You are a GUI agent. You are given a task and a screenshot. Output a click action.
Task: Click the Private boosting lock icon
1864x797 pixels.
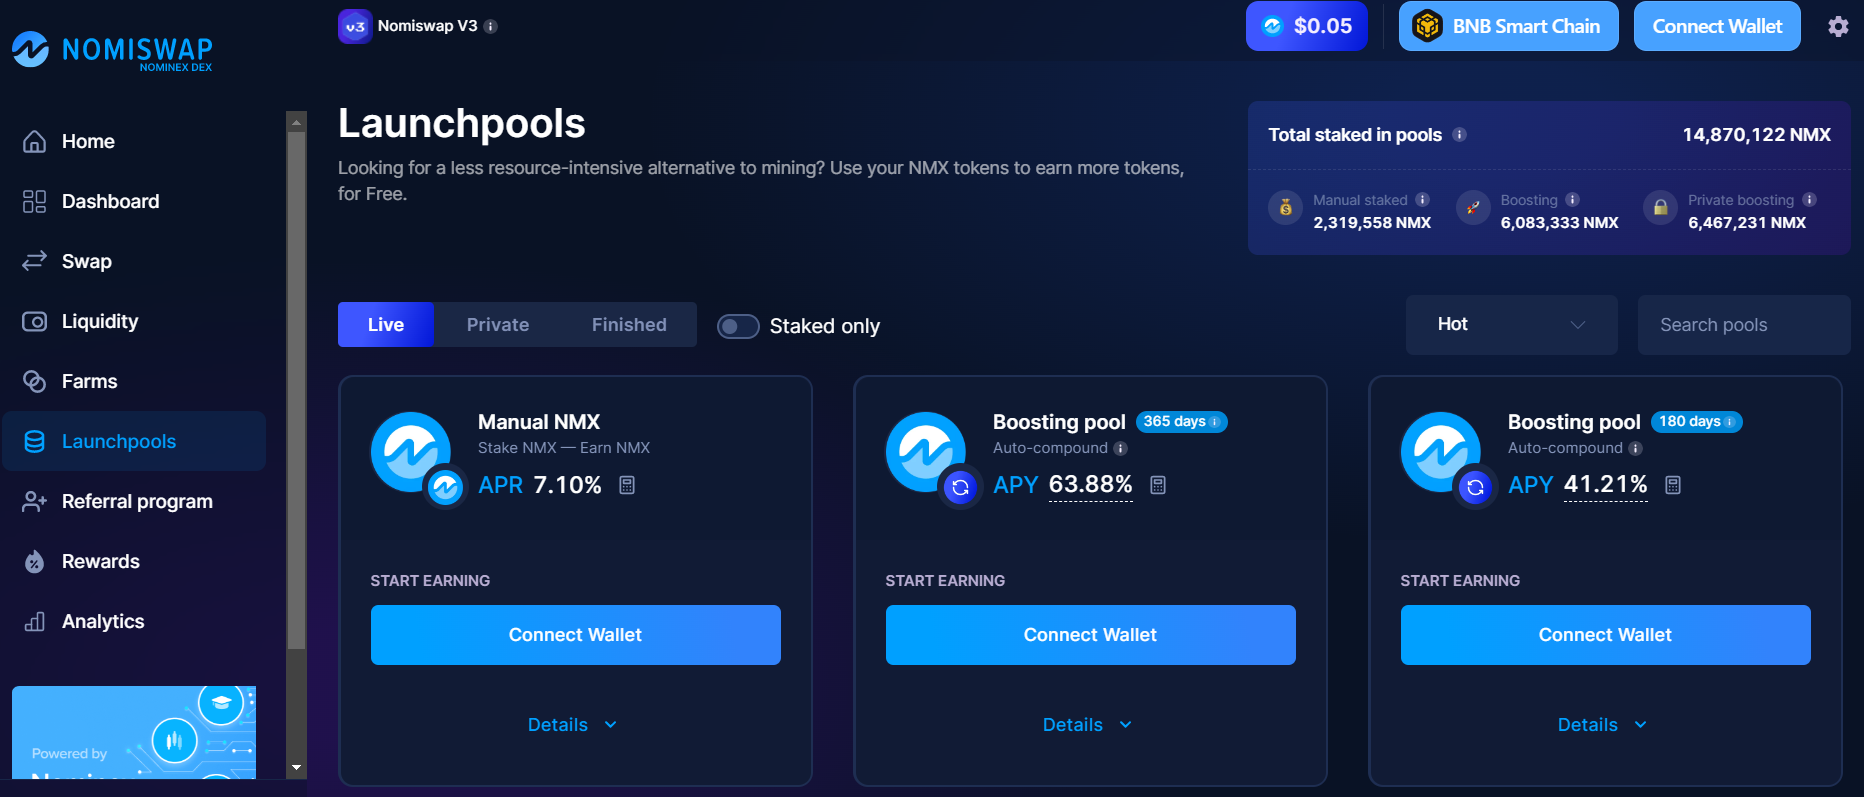pyautogui.click(x=1660, y=208)
